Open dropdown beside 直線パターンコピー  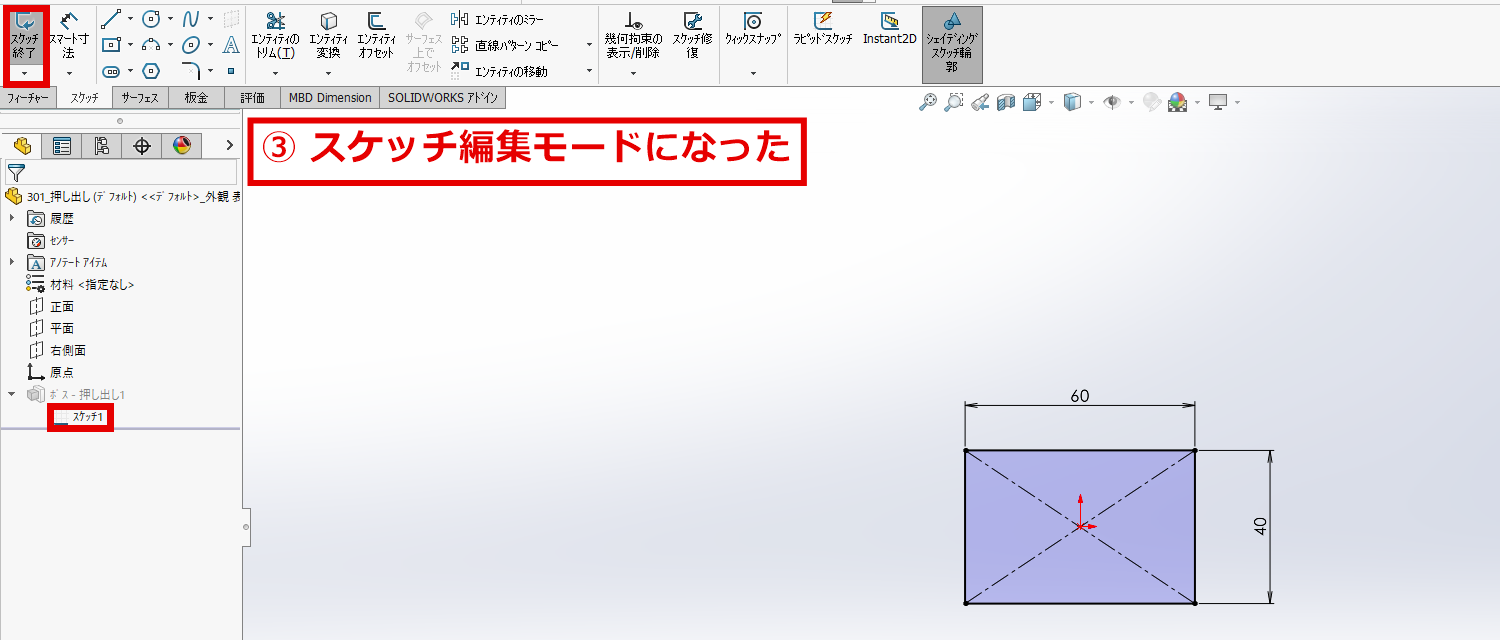click(589, 45)
